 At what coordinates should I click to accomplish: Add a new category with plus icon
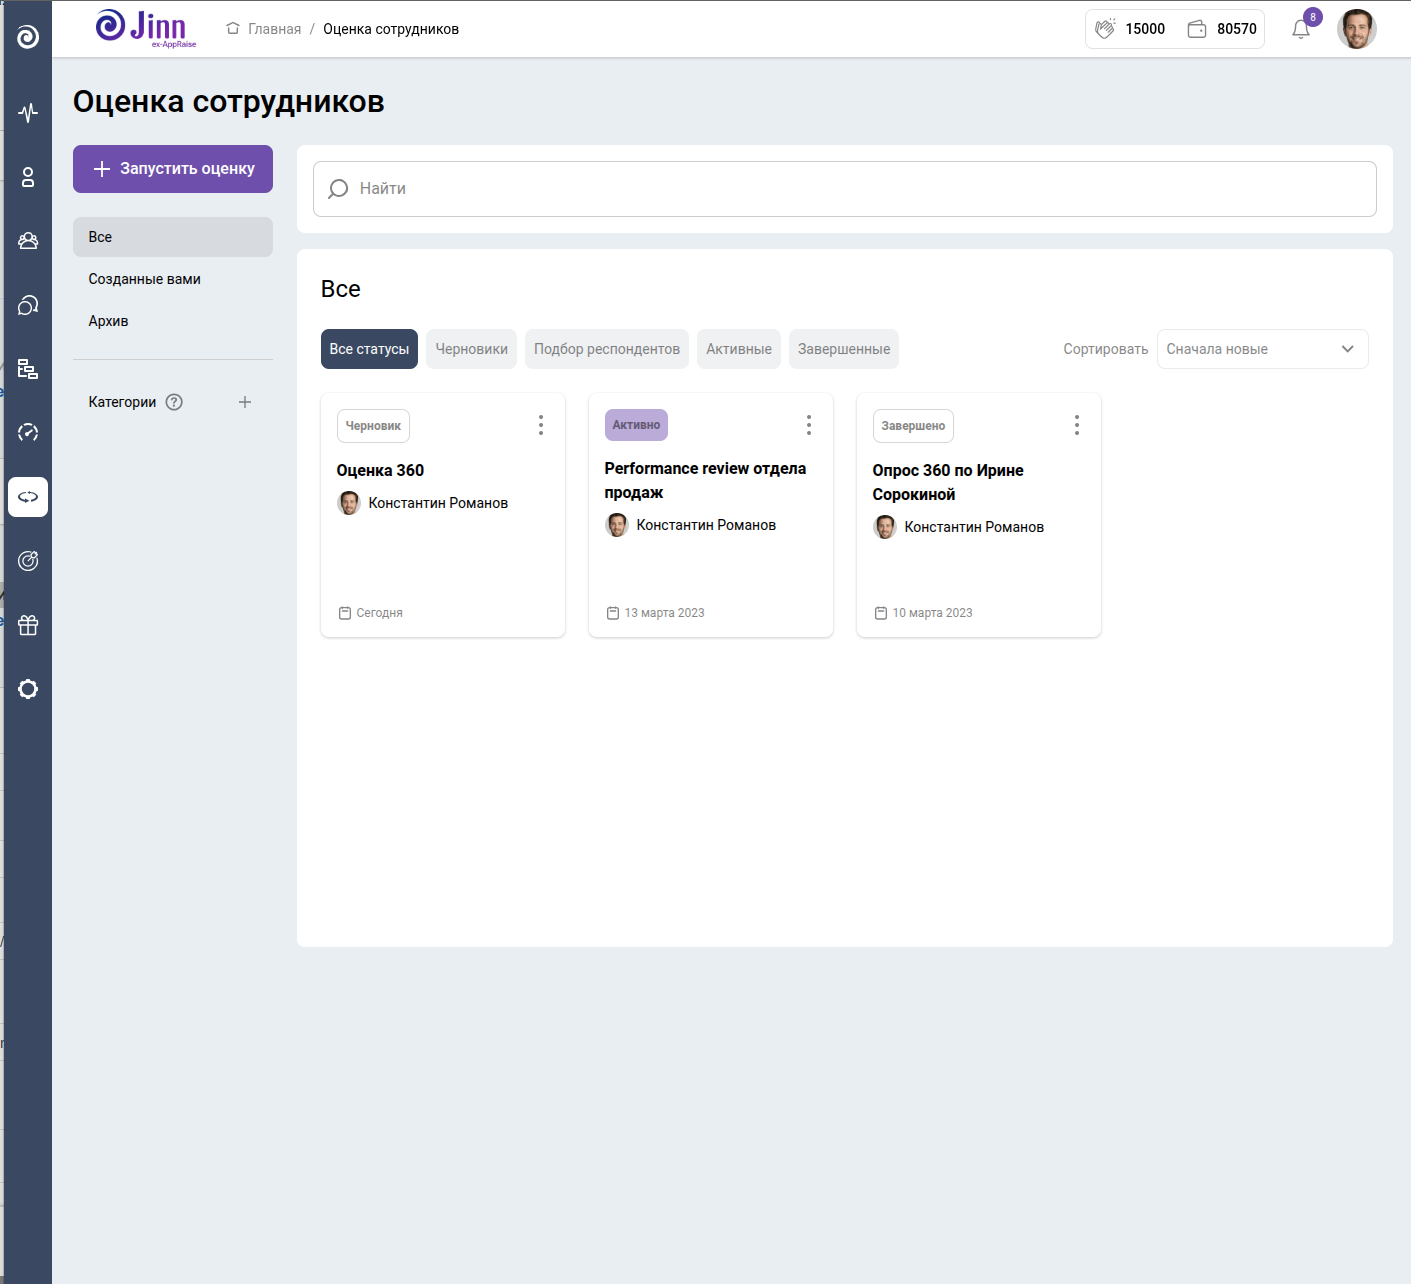coord(245,402)
